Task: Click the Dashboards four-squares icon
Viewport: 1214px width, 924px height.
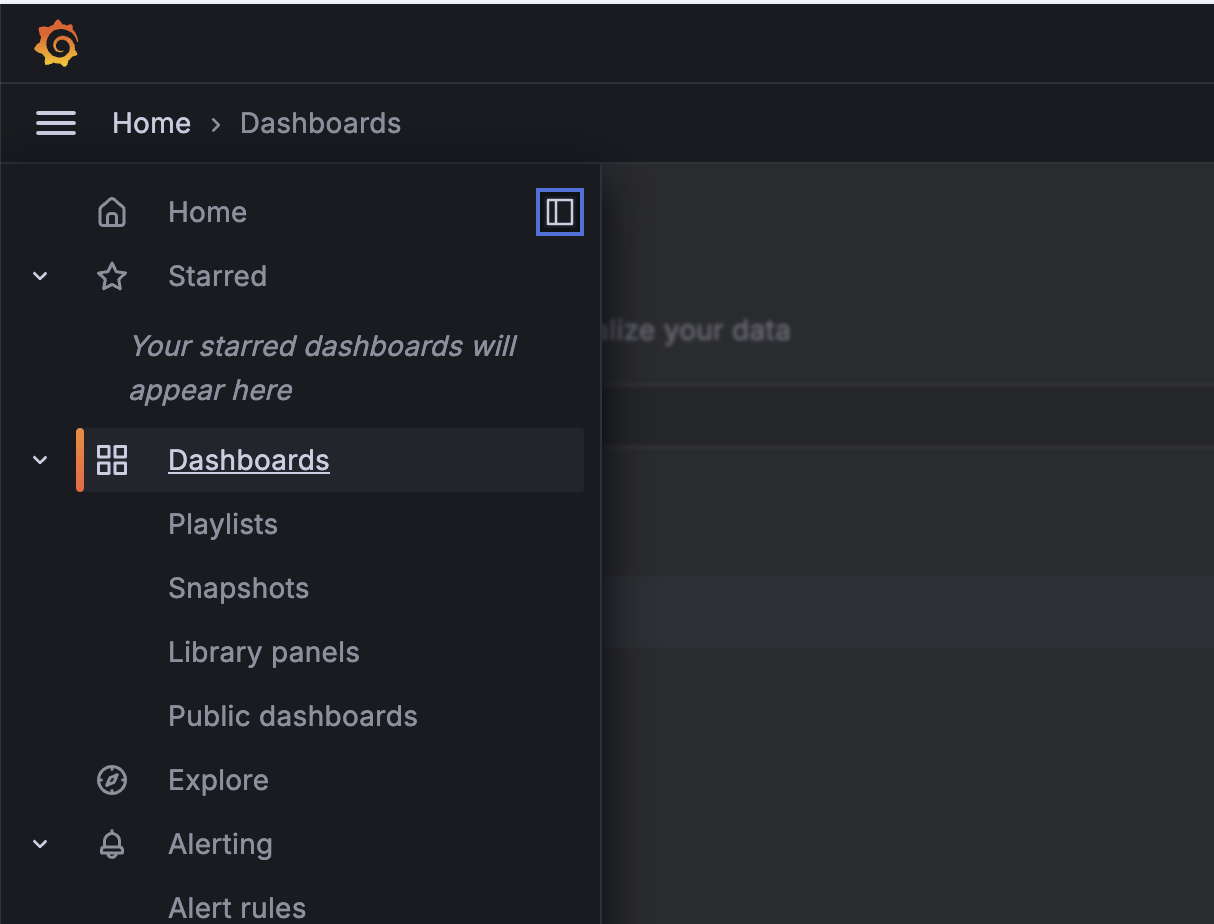Action: point(112,460)
